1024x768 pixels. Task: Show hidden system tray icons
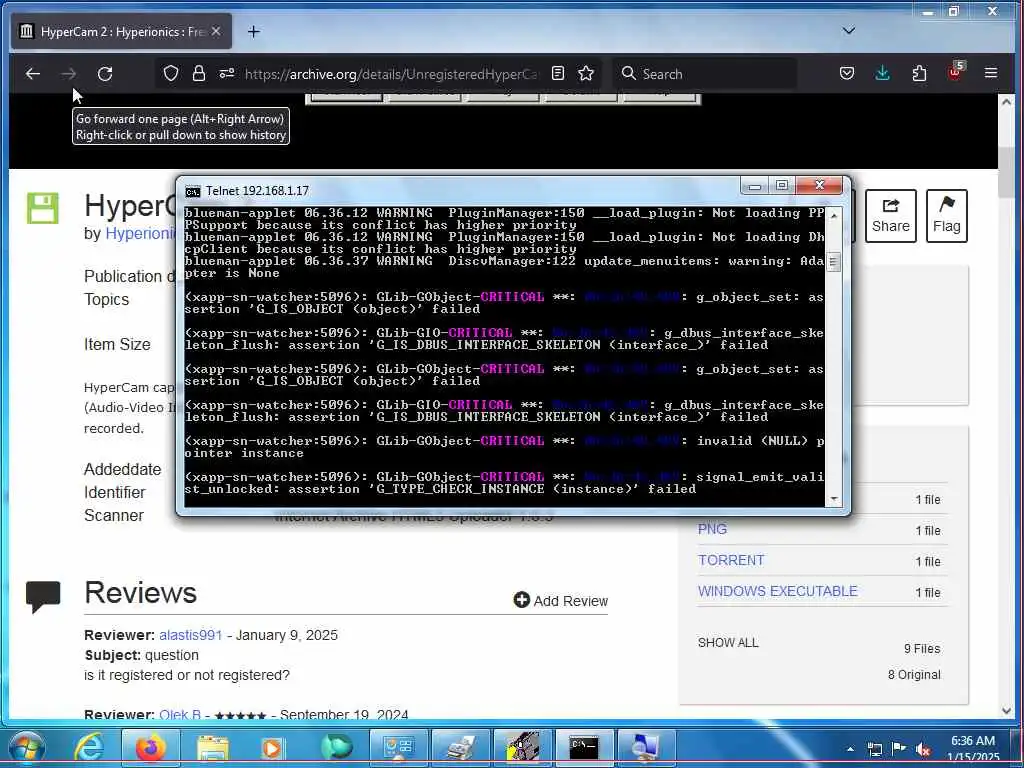coord(850,749)
